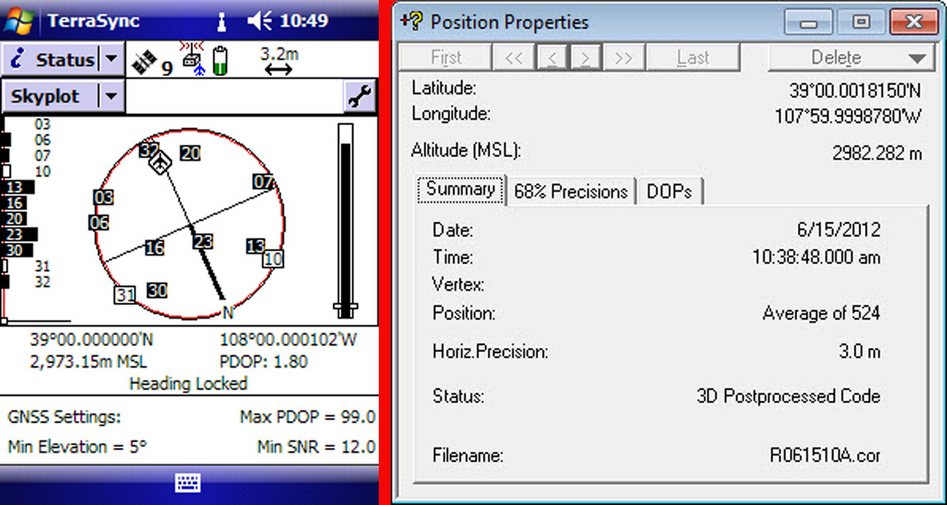
Task: Select satellite 13 on the skyplot
Action: tap(255, 246)
